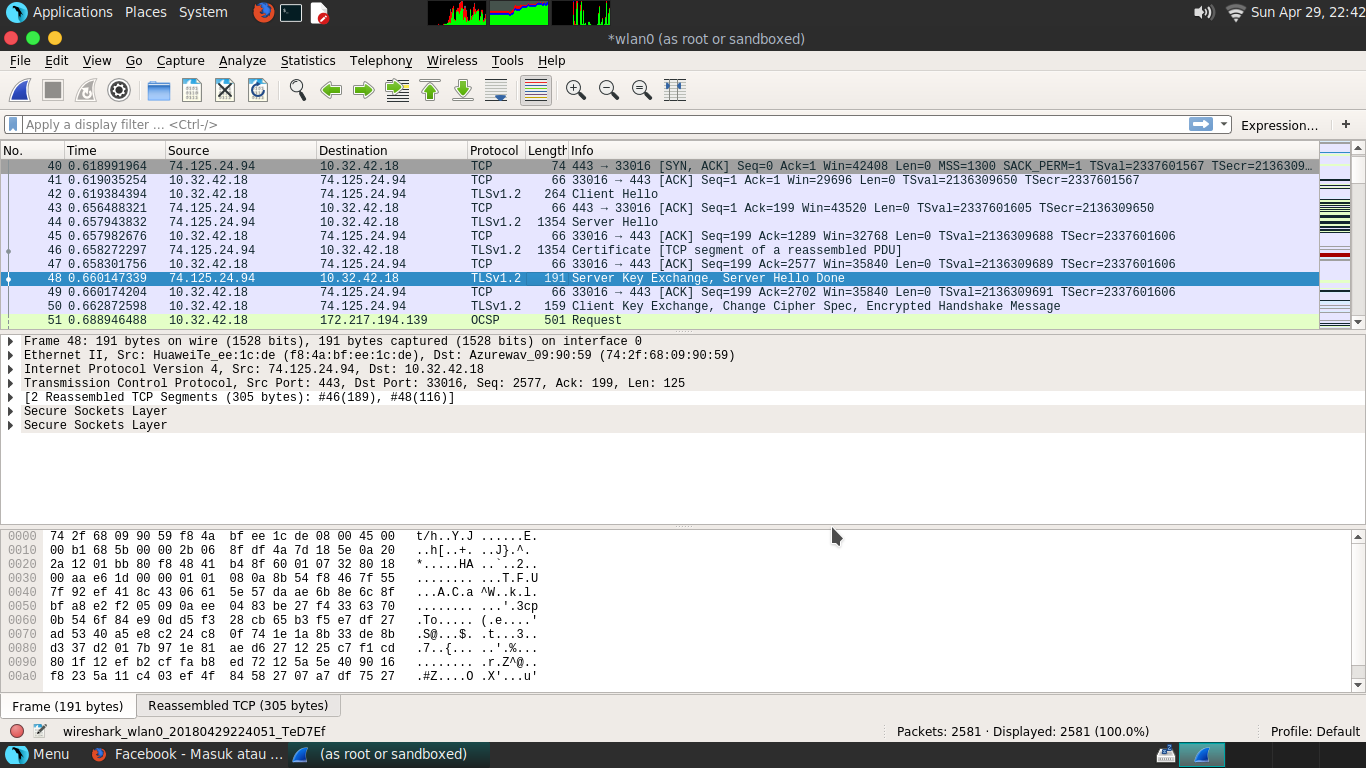Expand first Secure Sockets Layer entry

tap(11, 411)
